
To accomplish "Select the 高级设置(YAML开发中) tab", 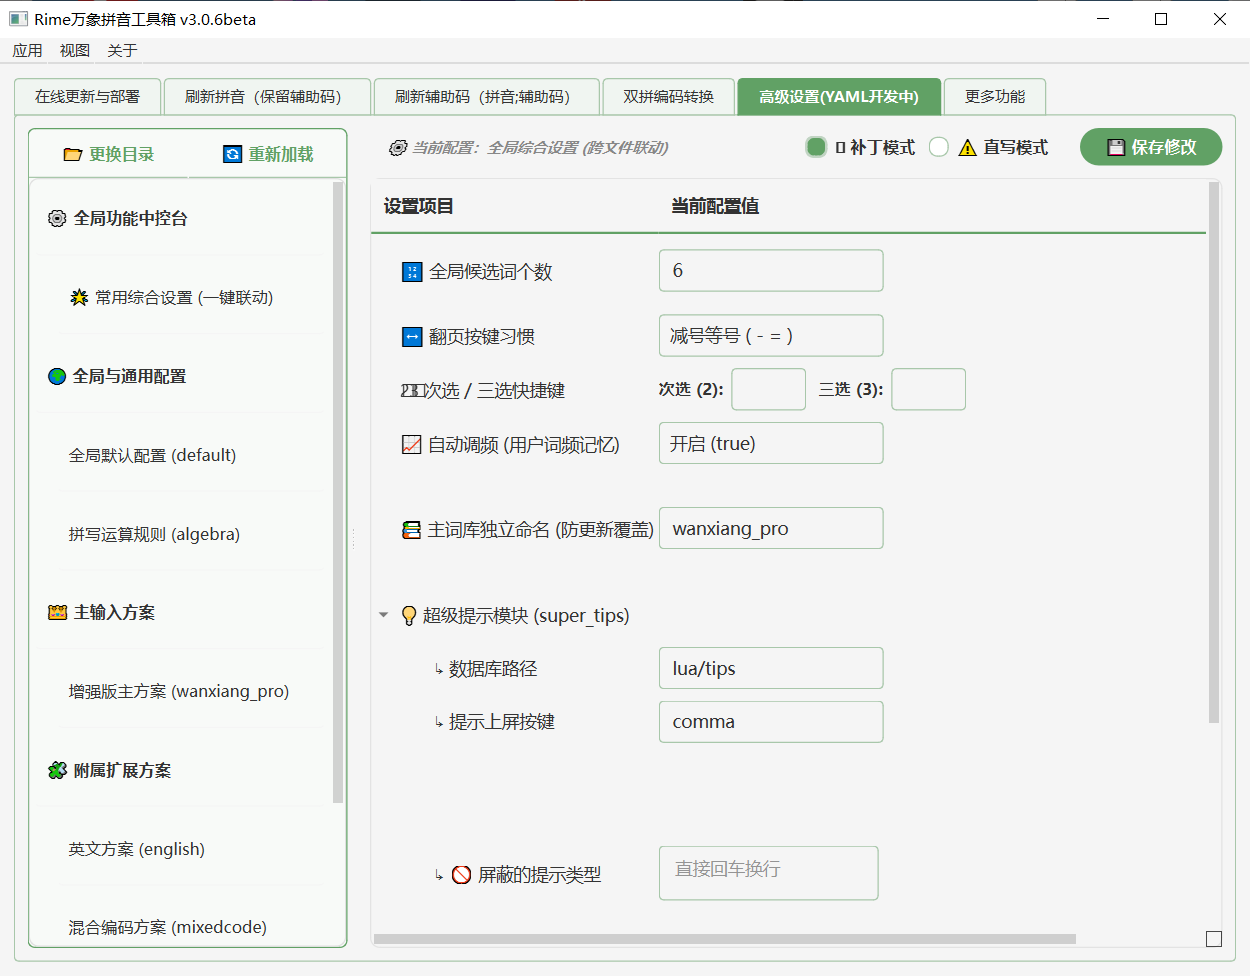I will (839, 97).
